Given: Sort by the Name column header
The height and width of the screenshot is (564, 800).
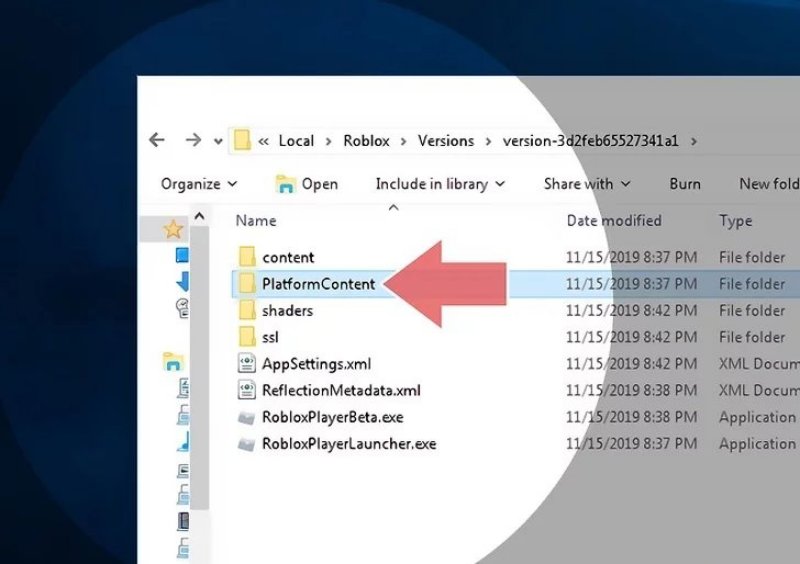Looking at the screenshot, I should click(x=256, y=220).
